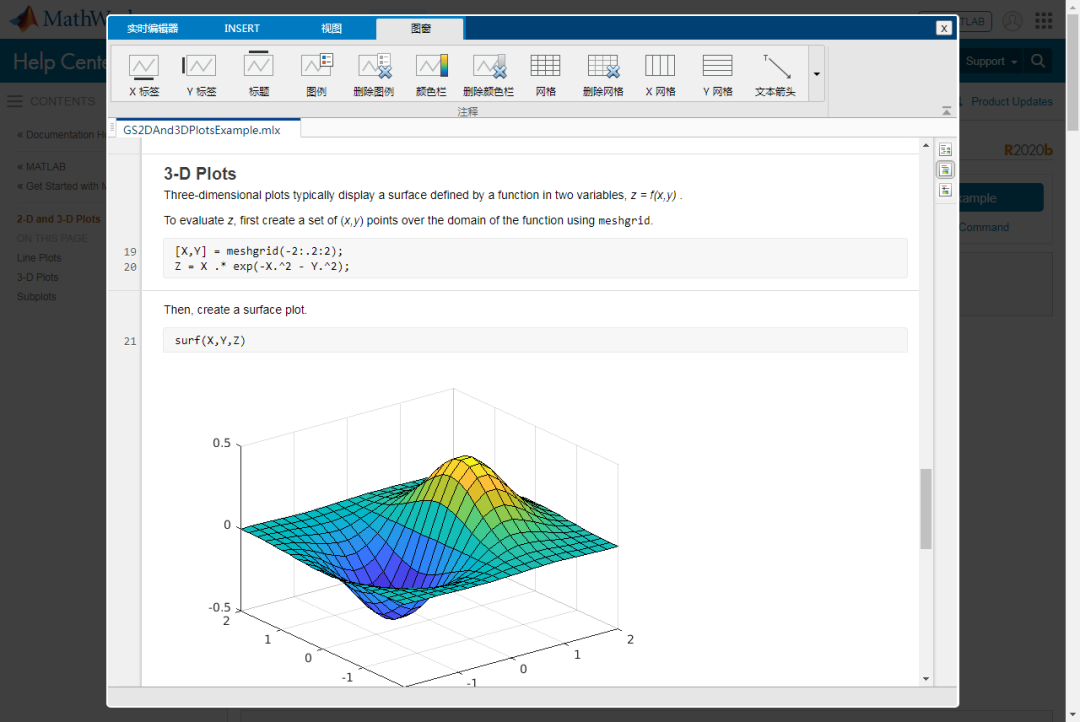This screenshot has width=1080, height=722.
Task: Jump to Subplots section
Action: (37, 296)
